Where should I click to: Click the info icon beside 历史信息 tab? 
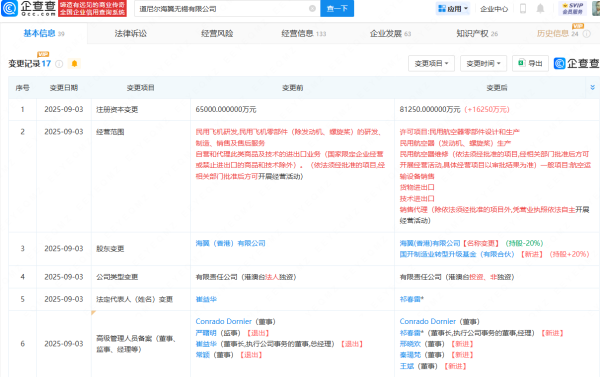587,34
